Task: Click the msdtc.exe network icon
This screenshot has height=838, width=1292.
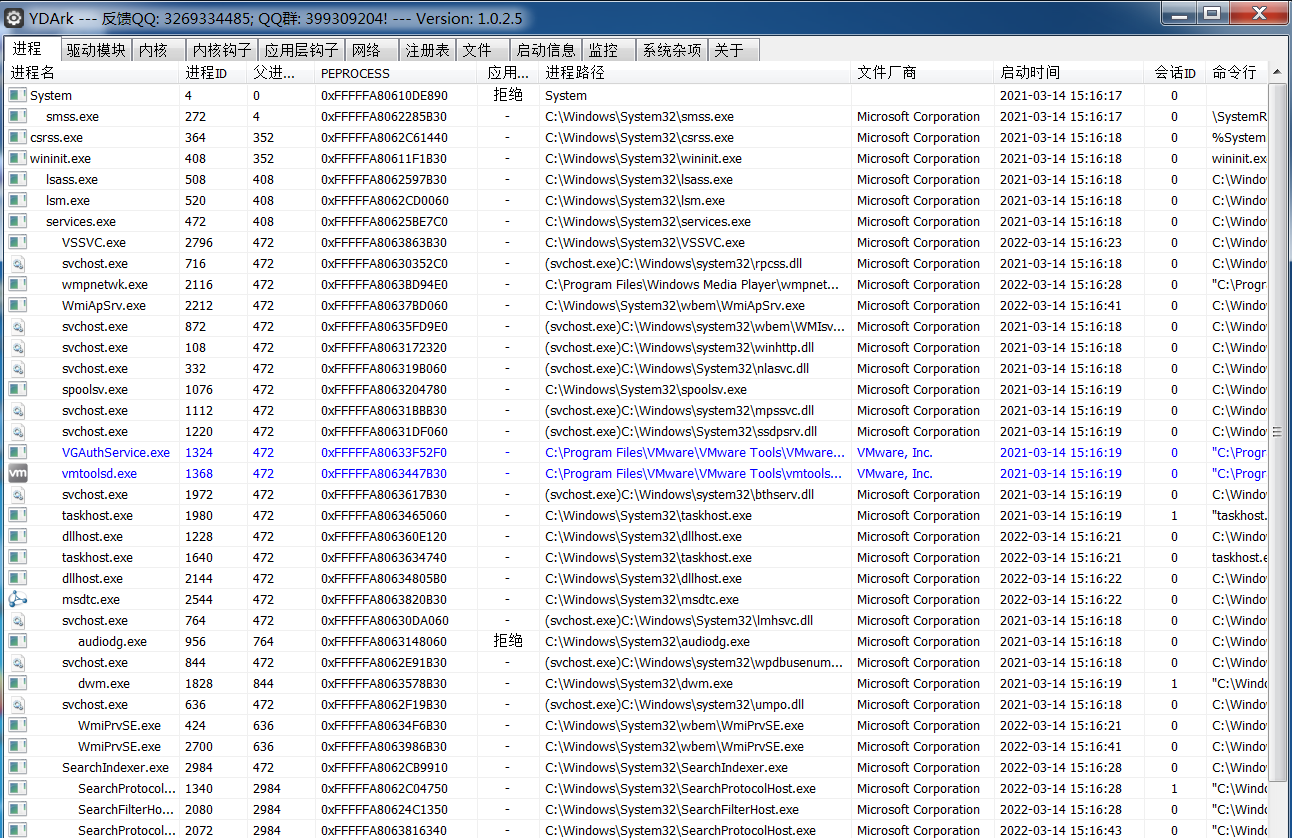Action: point(17,600)
